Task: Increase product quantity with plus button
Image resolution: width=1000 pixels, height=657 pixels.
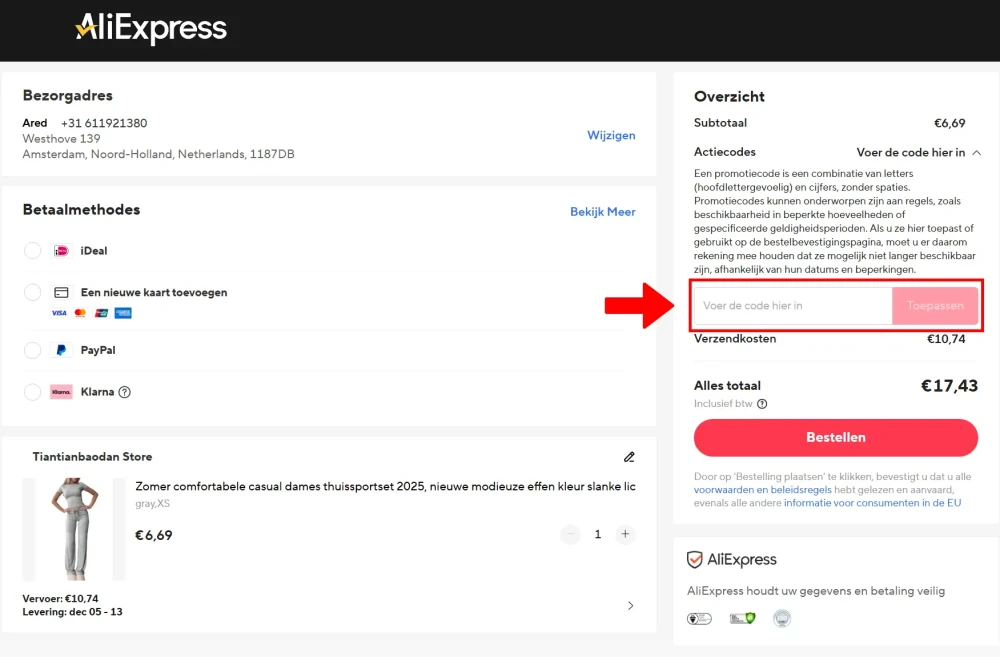Action: (625, 534)
